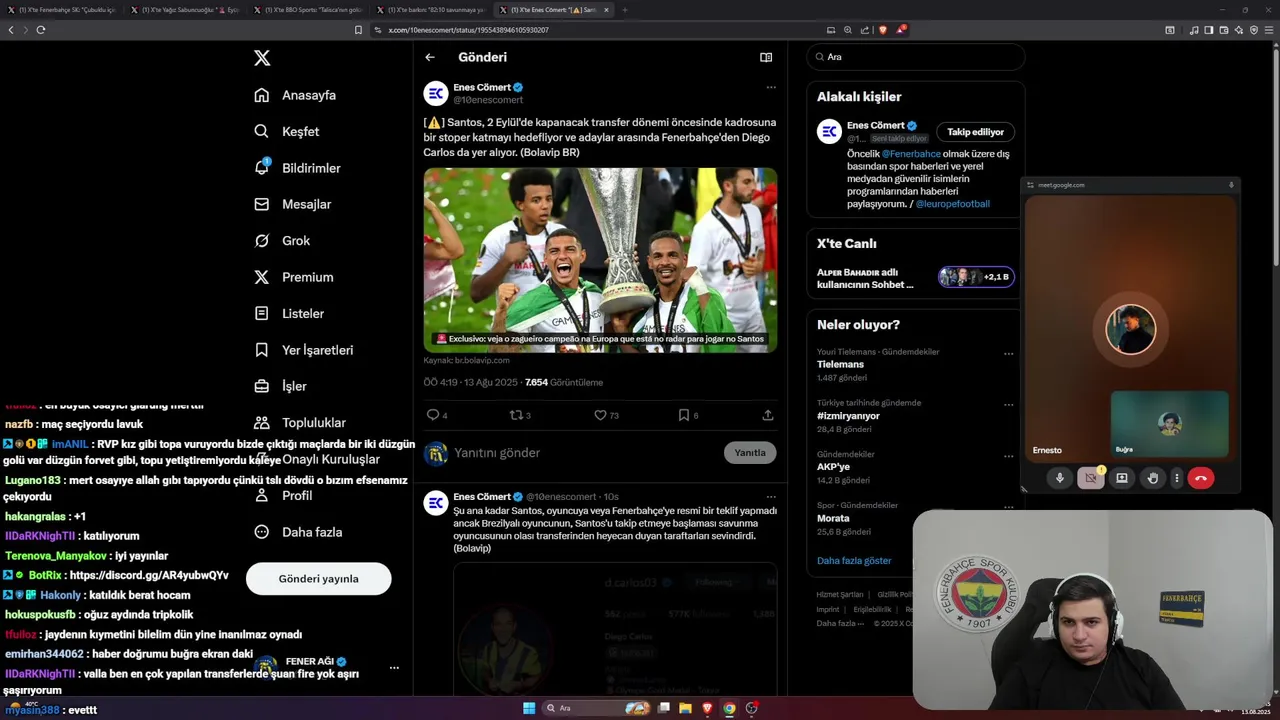The image size is (1280, 720).
Task: Switch to X'te BBO Sports tab
Action: [x=308, y=10]
